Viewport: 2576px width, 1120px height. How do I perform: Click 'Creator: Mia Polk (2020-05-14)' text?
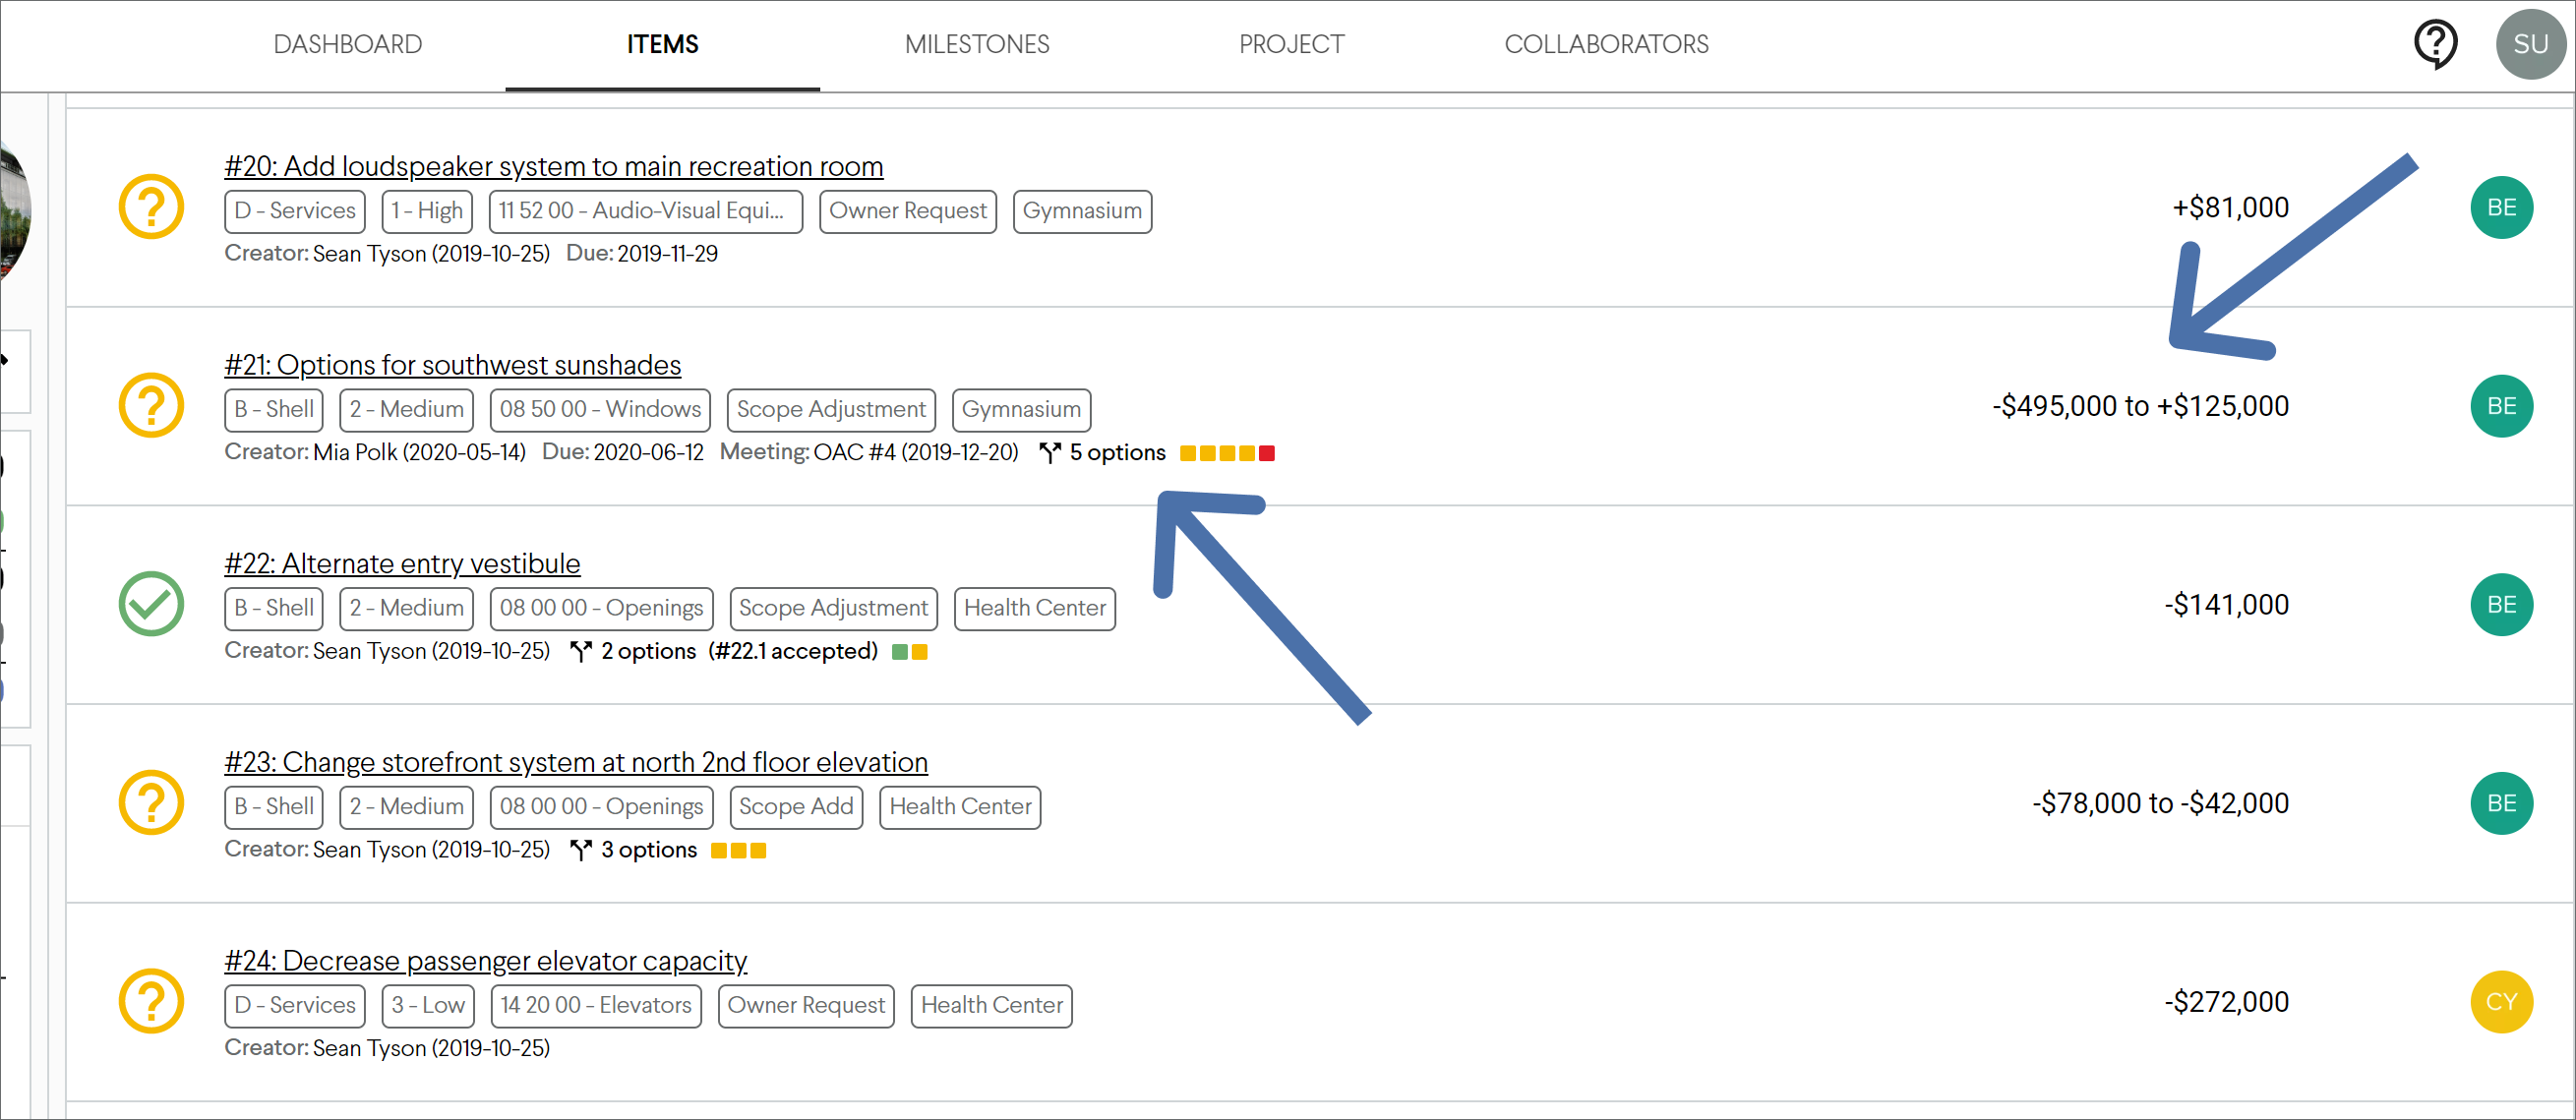(375, 452)
